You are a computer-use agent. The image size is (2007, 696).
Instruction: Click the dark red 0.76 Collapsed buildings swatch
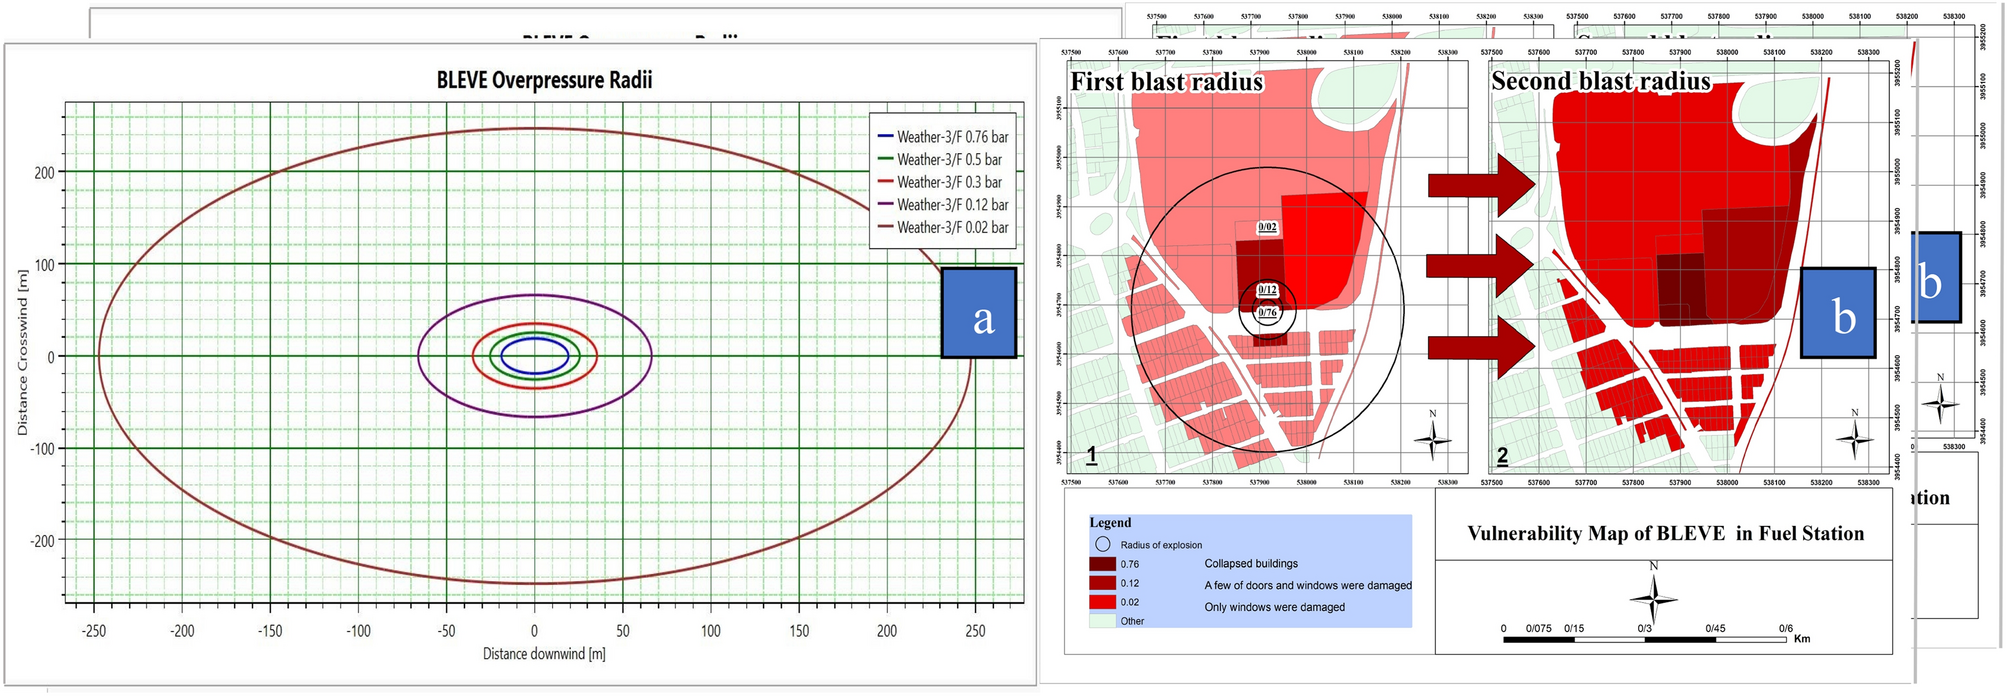tap(1102, 564)
